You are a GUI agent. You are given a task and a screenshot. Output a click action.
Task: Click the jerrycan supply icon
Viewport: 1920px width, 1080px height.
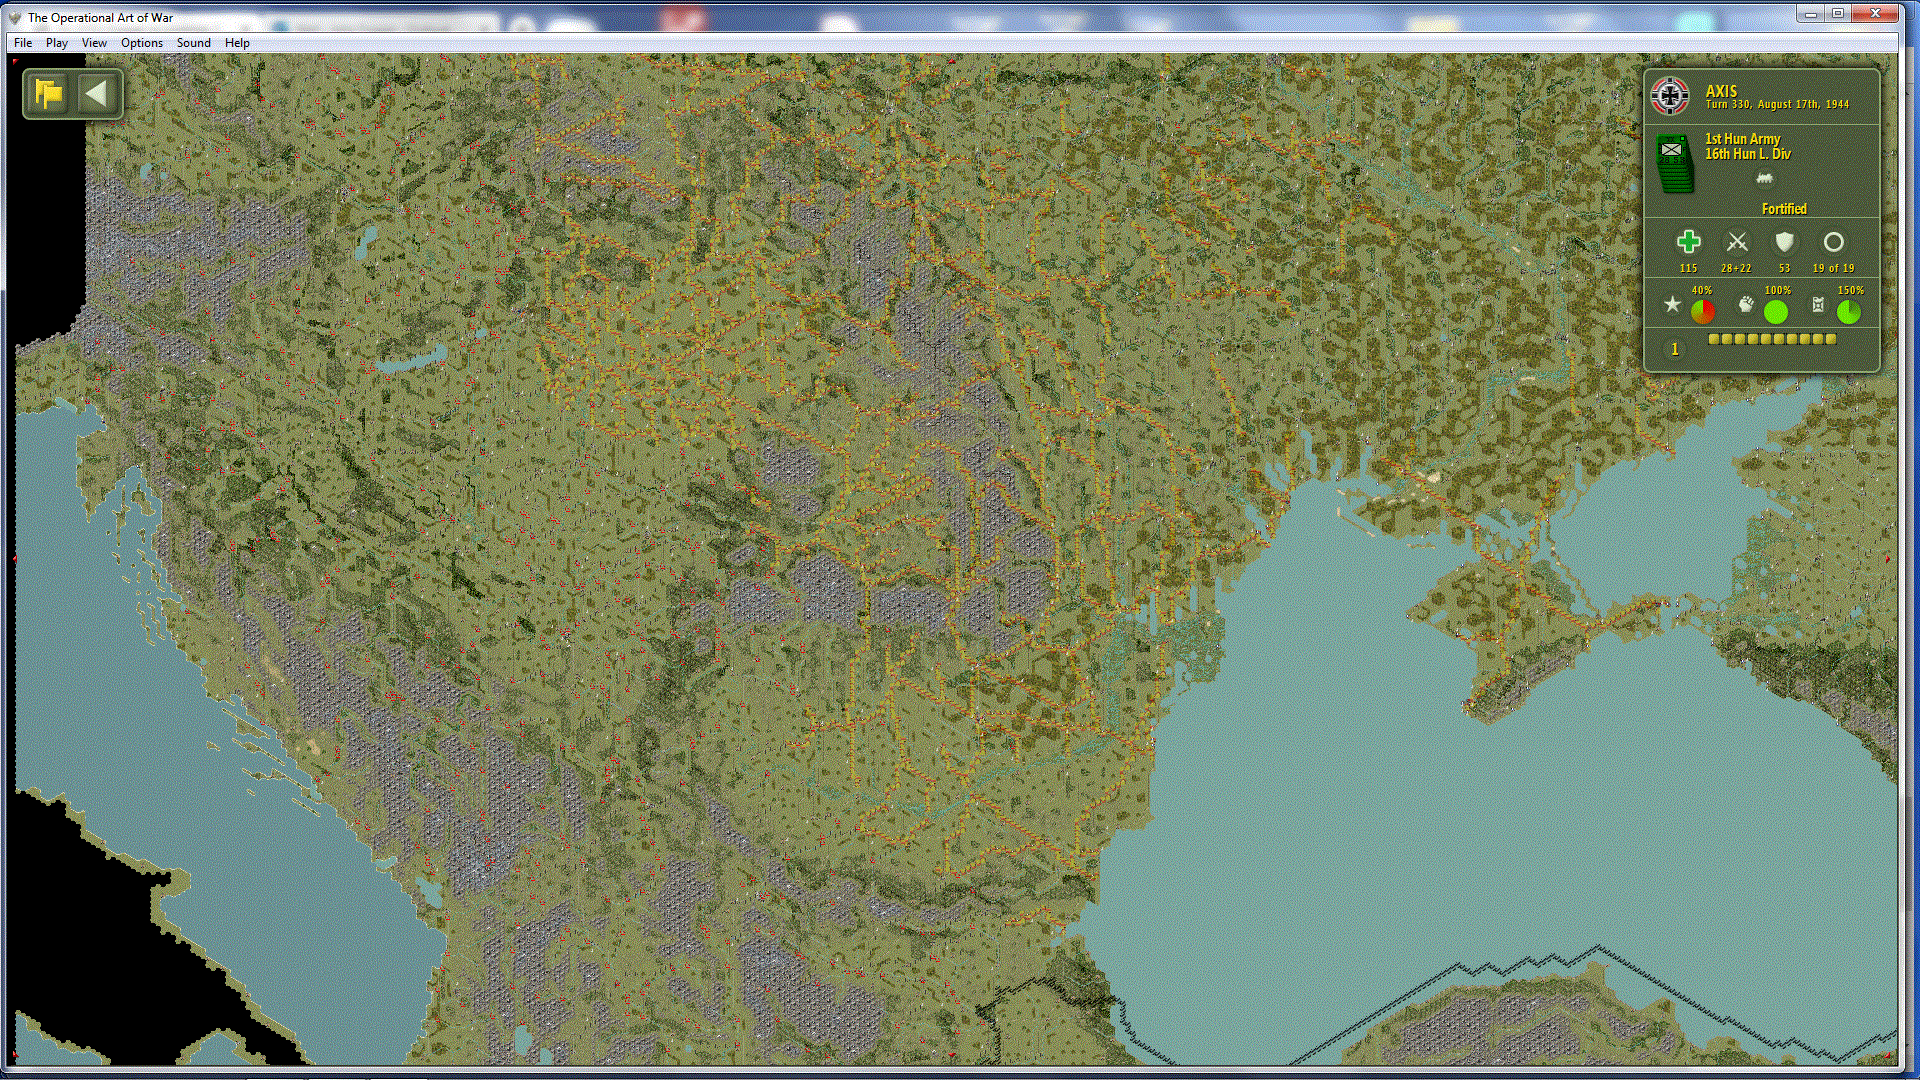click(x=1818, y=304)
